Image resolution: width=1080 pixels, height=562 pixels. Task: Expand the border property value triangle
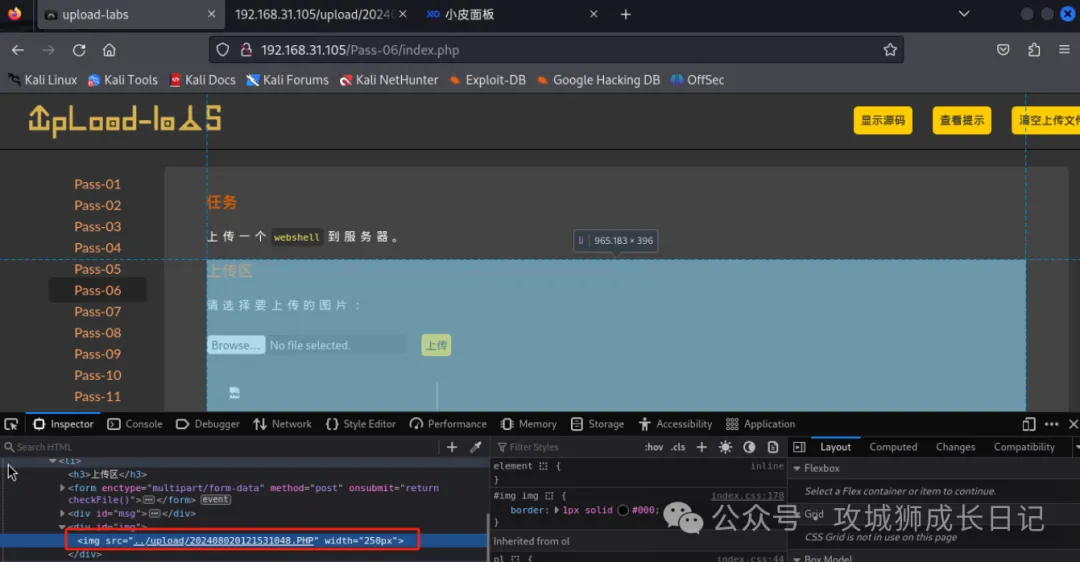[x=557, y=510]
